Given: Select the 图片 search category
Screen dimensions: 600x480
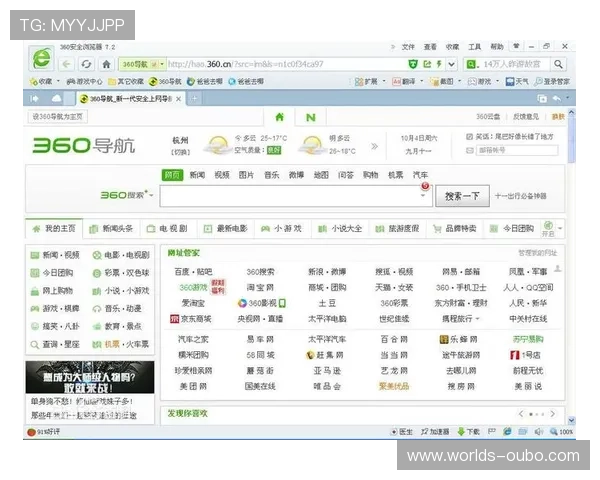Looking at the screenshot, I should click(x=246, y=175).
